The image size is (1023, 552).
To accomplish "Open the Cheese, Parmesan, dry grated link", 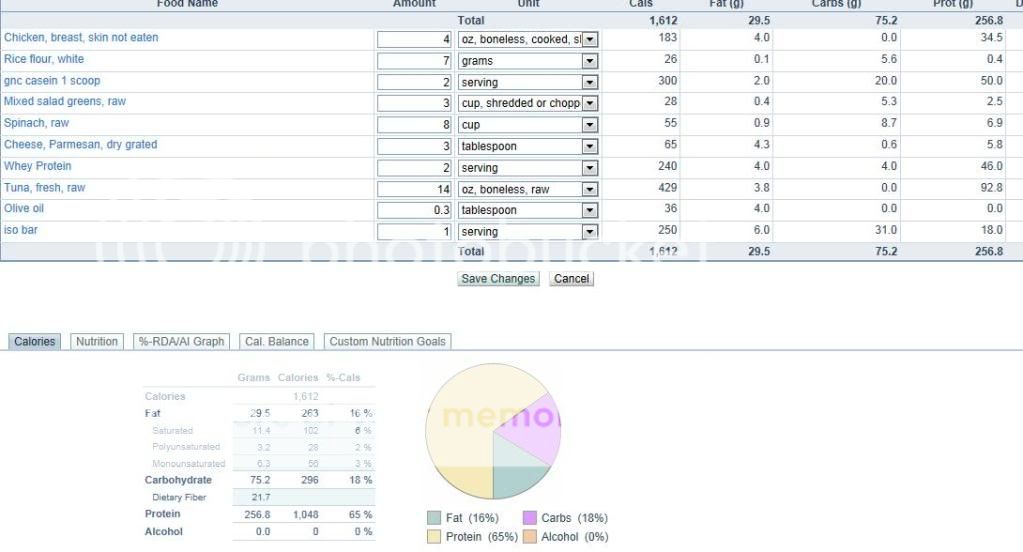I will tap(80, 145).
